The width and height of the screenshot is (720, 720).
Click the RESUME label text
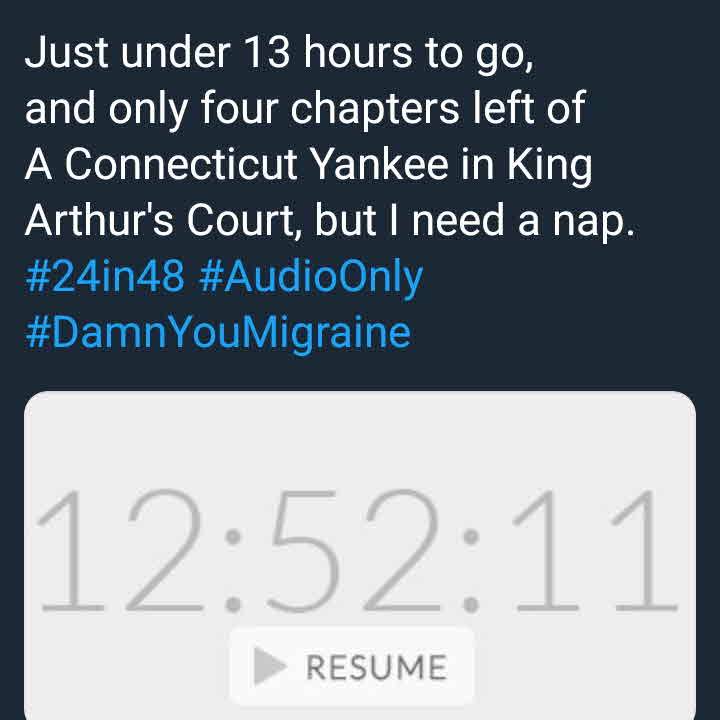click(376, 668)
